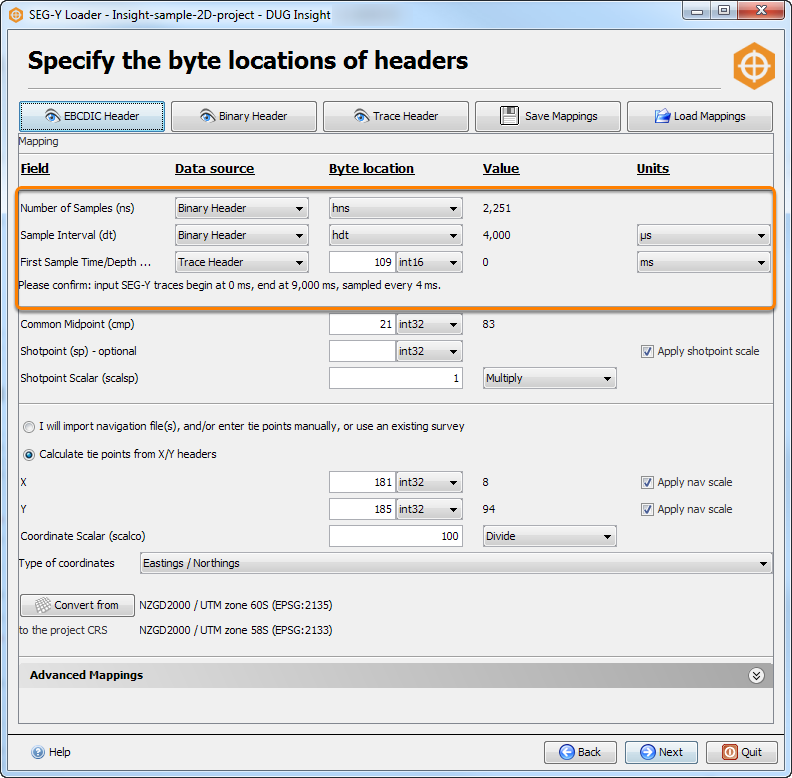The height and width of the screenshot is (778, 792).
Task: Click X byte location field 181
Action: click(362, 482)
